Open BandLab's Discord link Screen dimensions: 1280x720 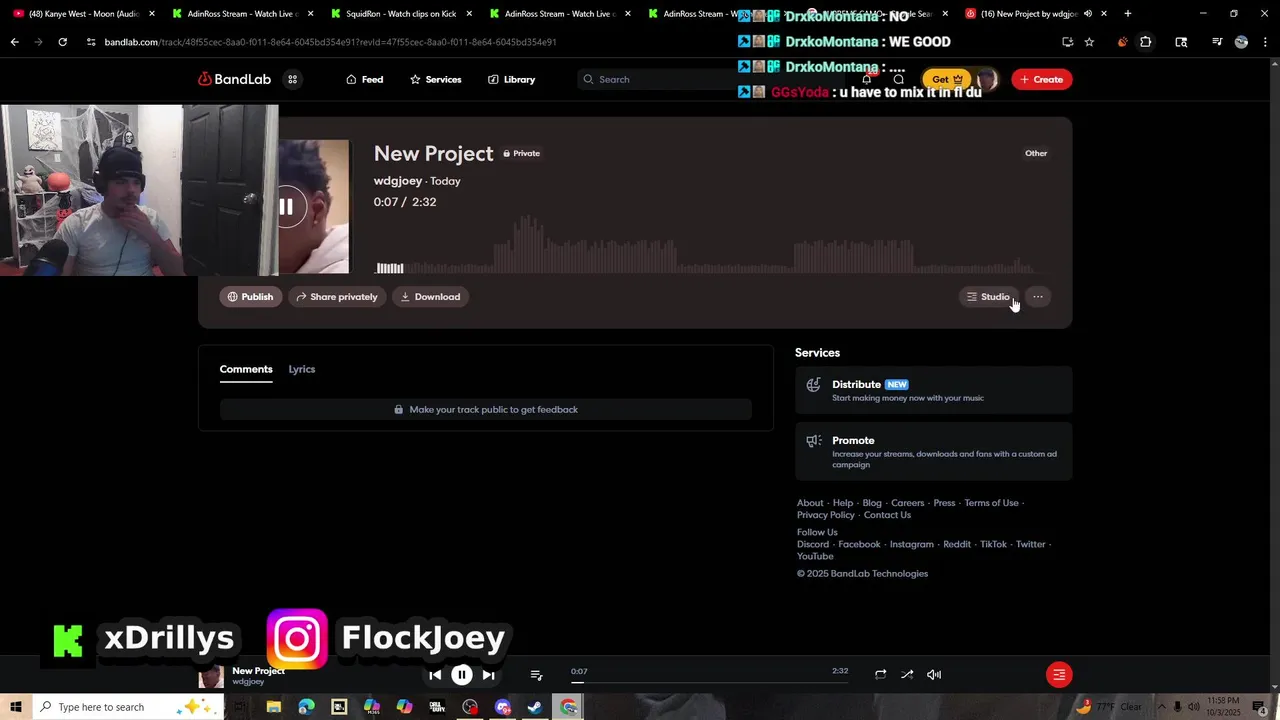coord(813,544)
